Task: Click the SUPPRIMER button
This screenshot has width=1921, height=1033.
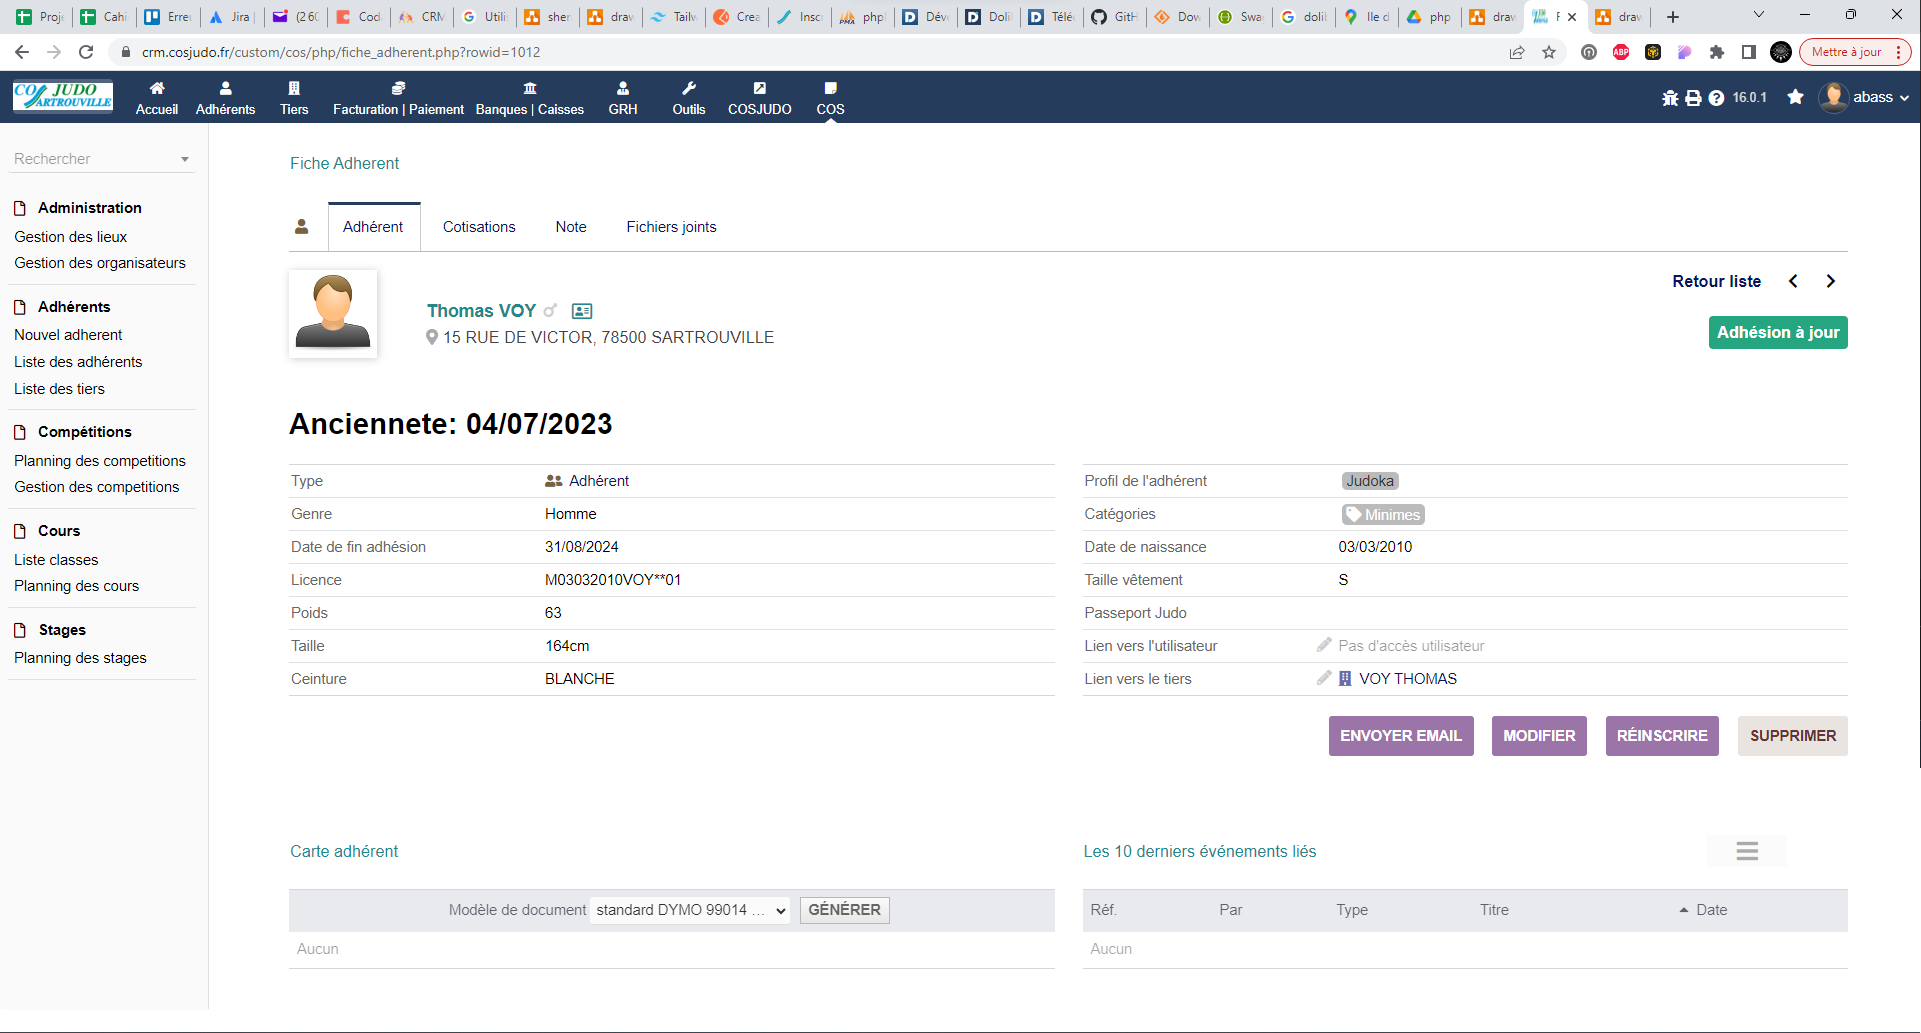Action: tap(1792, 736)
